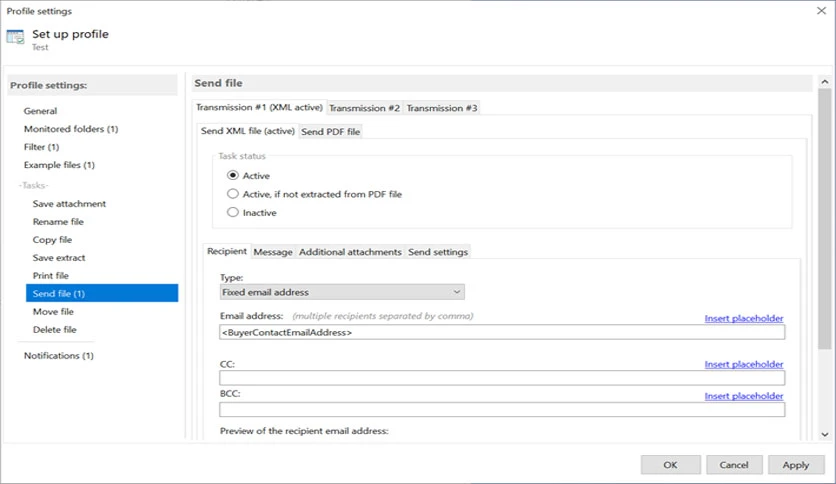836x484 pixels.
Task: Select Example files (1)
Action: click(x=59, y=165)
